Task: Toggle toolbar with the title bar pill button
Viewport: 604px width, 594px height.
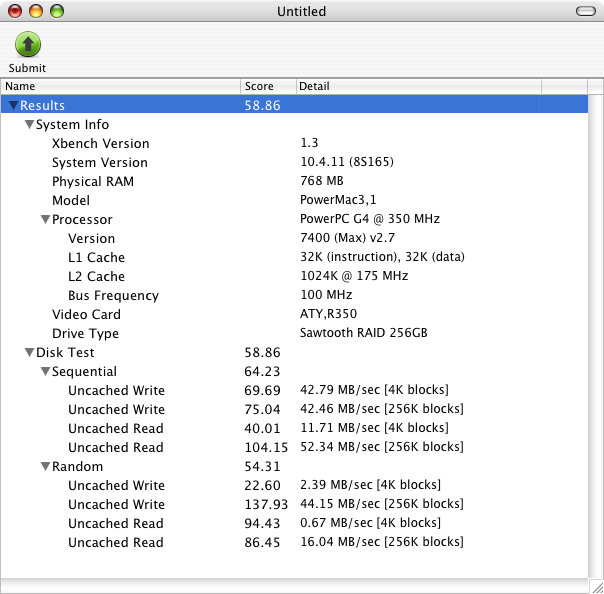Action: click(586, 11)
